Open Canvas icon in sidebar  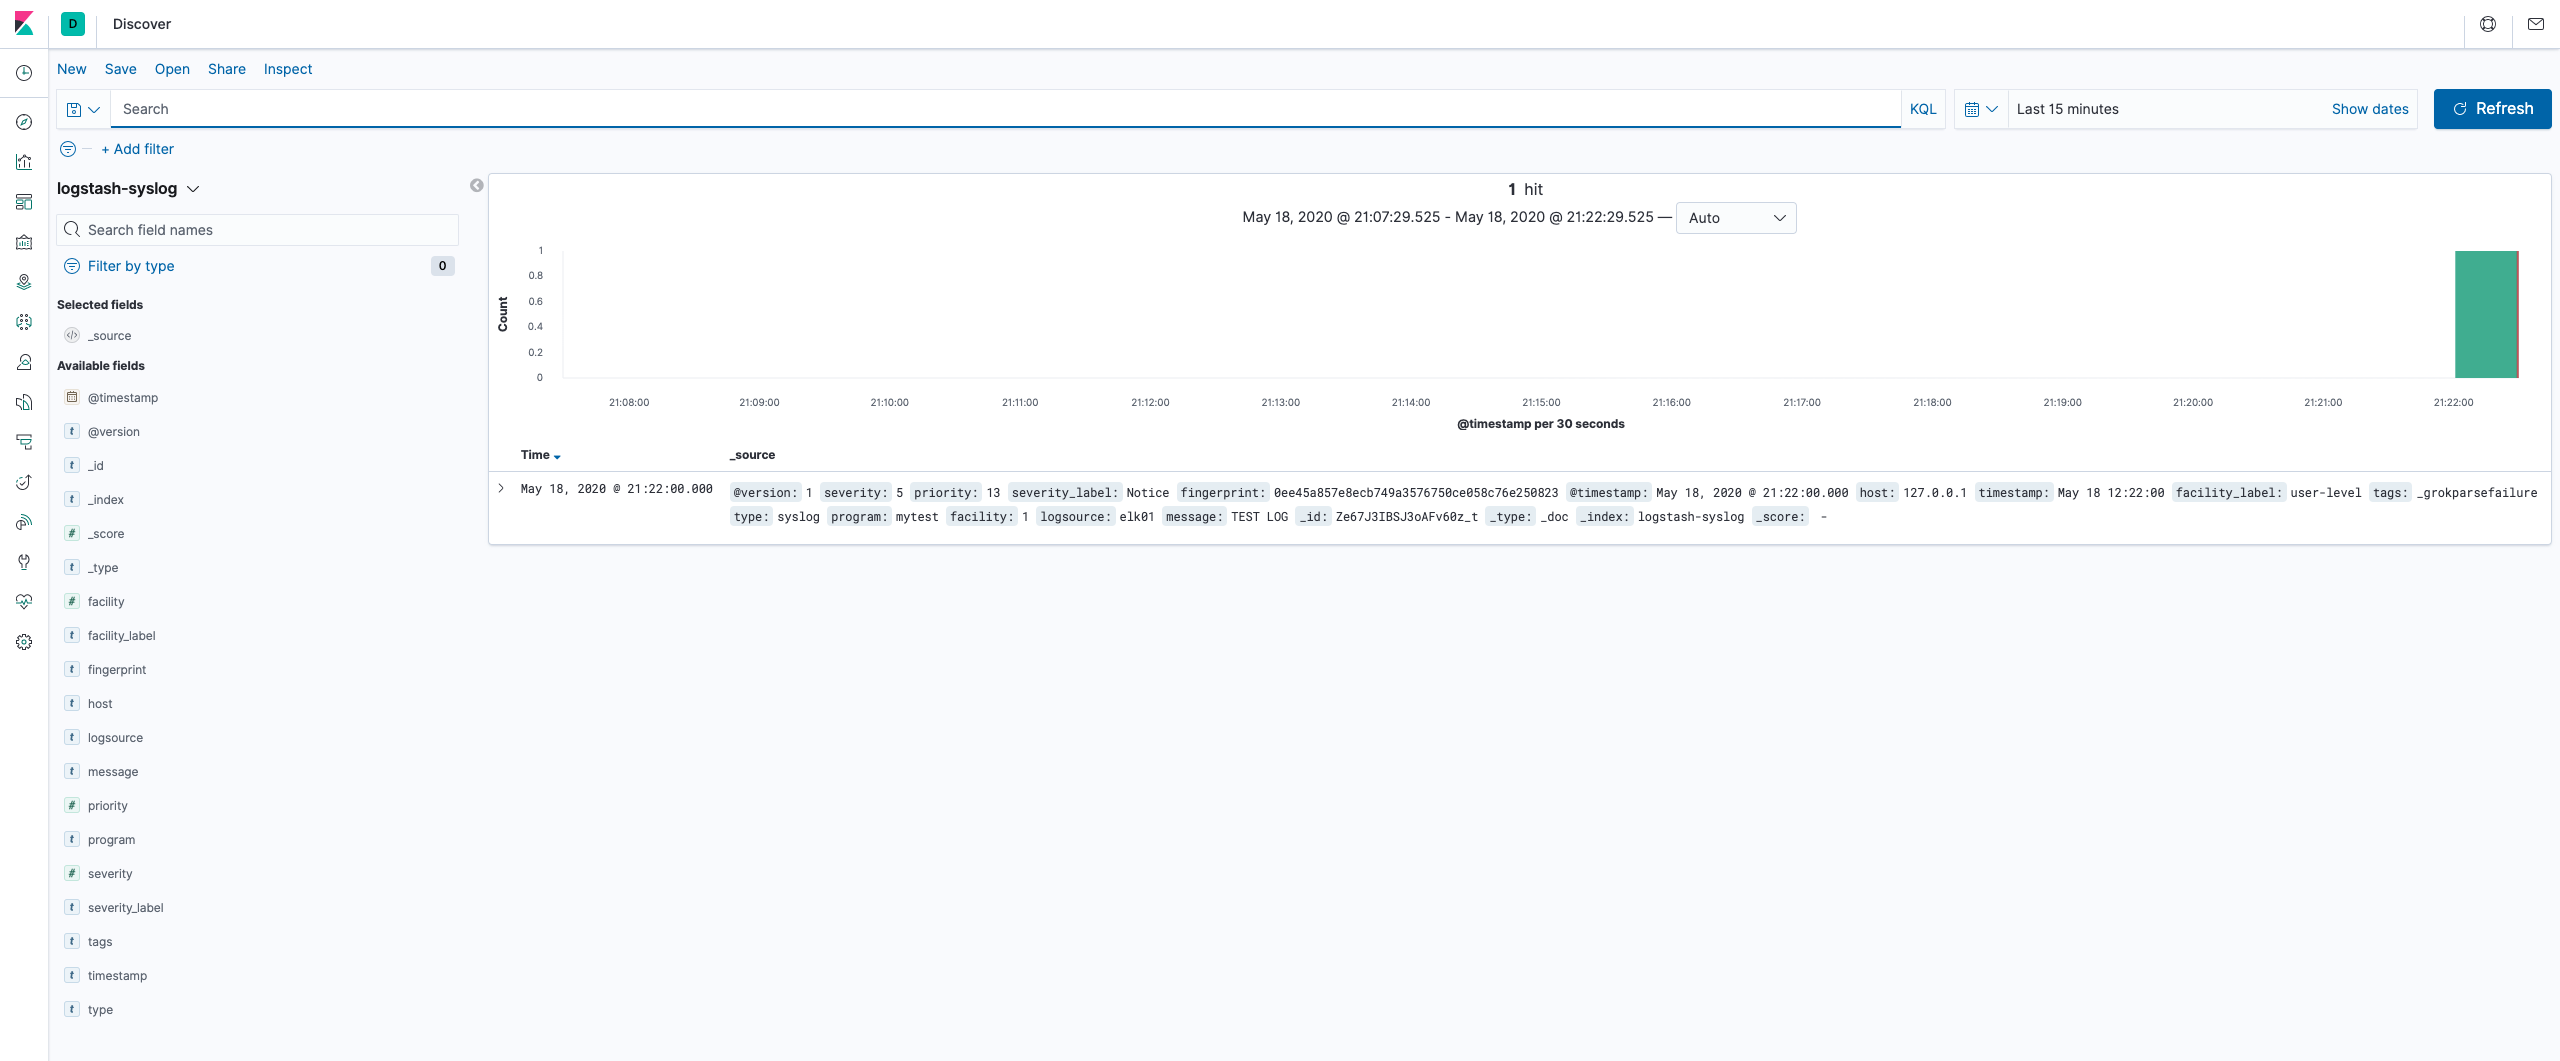click(x=24, y=242)
